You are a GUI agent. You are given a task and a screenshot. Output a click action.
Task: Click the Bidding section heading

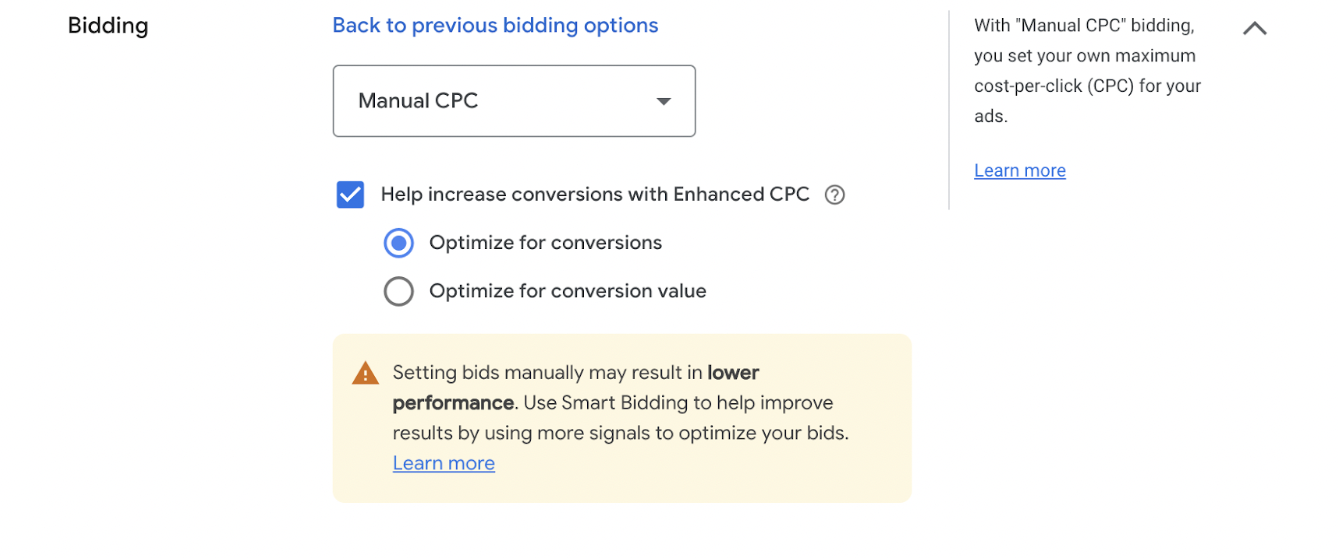click(x=108, y=26)
